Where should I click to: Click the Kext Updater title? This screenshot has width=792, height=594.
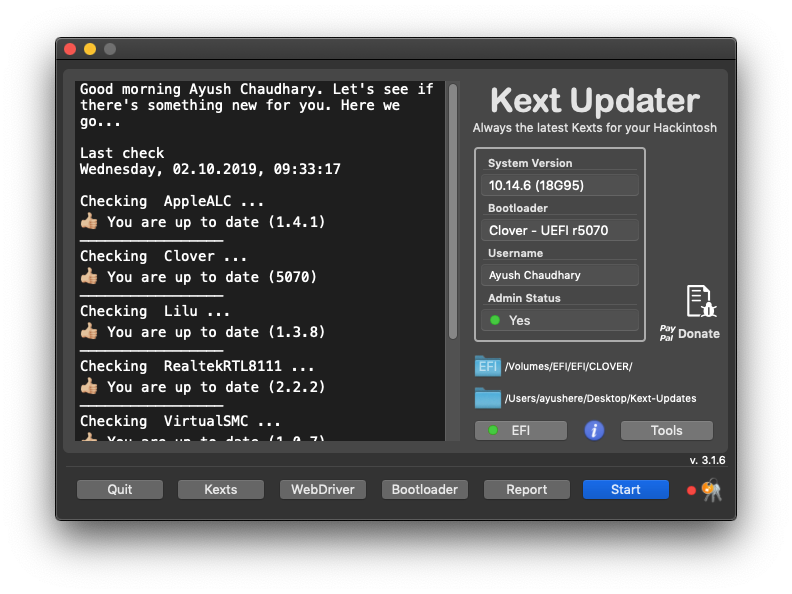pyautogui.click(x=595, y=100)
